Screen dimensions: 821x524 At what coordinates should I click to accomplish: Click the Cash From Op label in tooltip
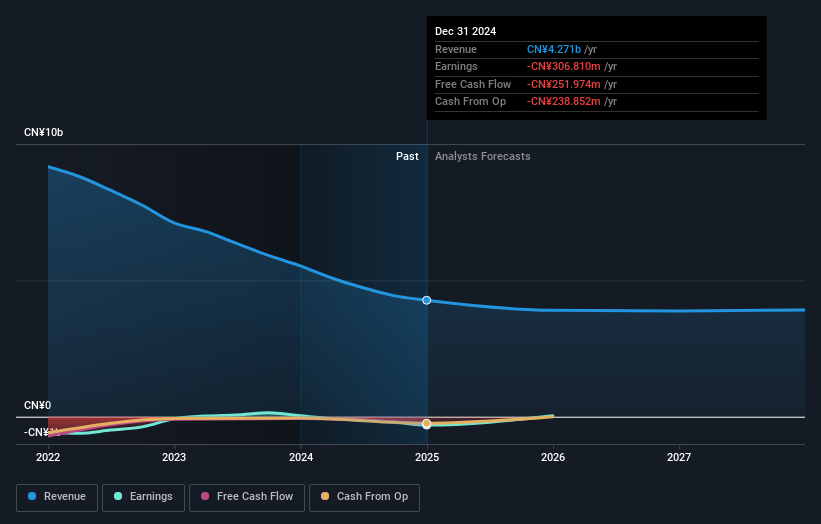[x=471, y=102]
